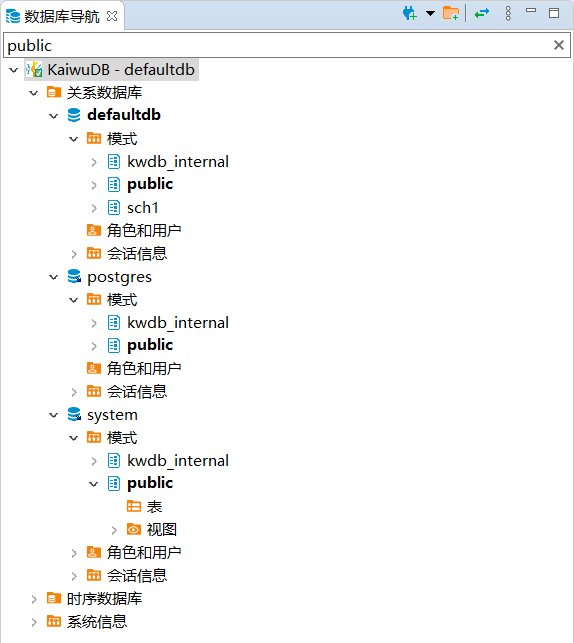This screenshot has height=643, width=574.
Task: Collapse the public schema under system
Action: pos(93,484)
